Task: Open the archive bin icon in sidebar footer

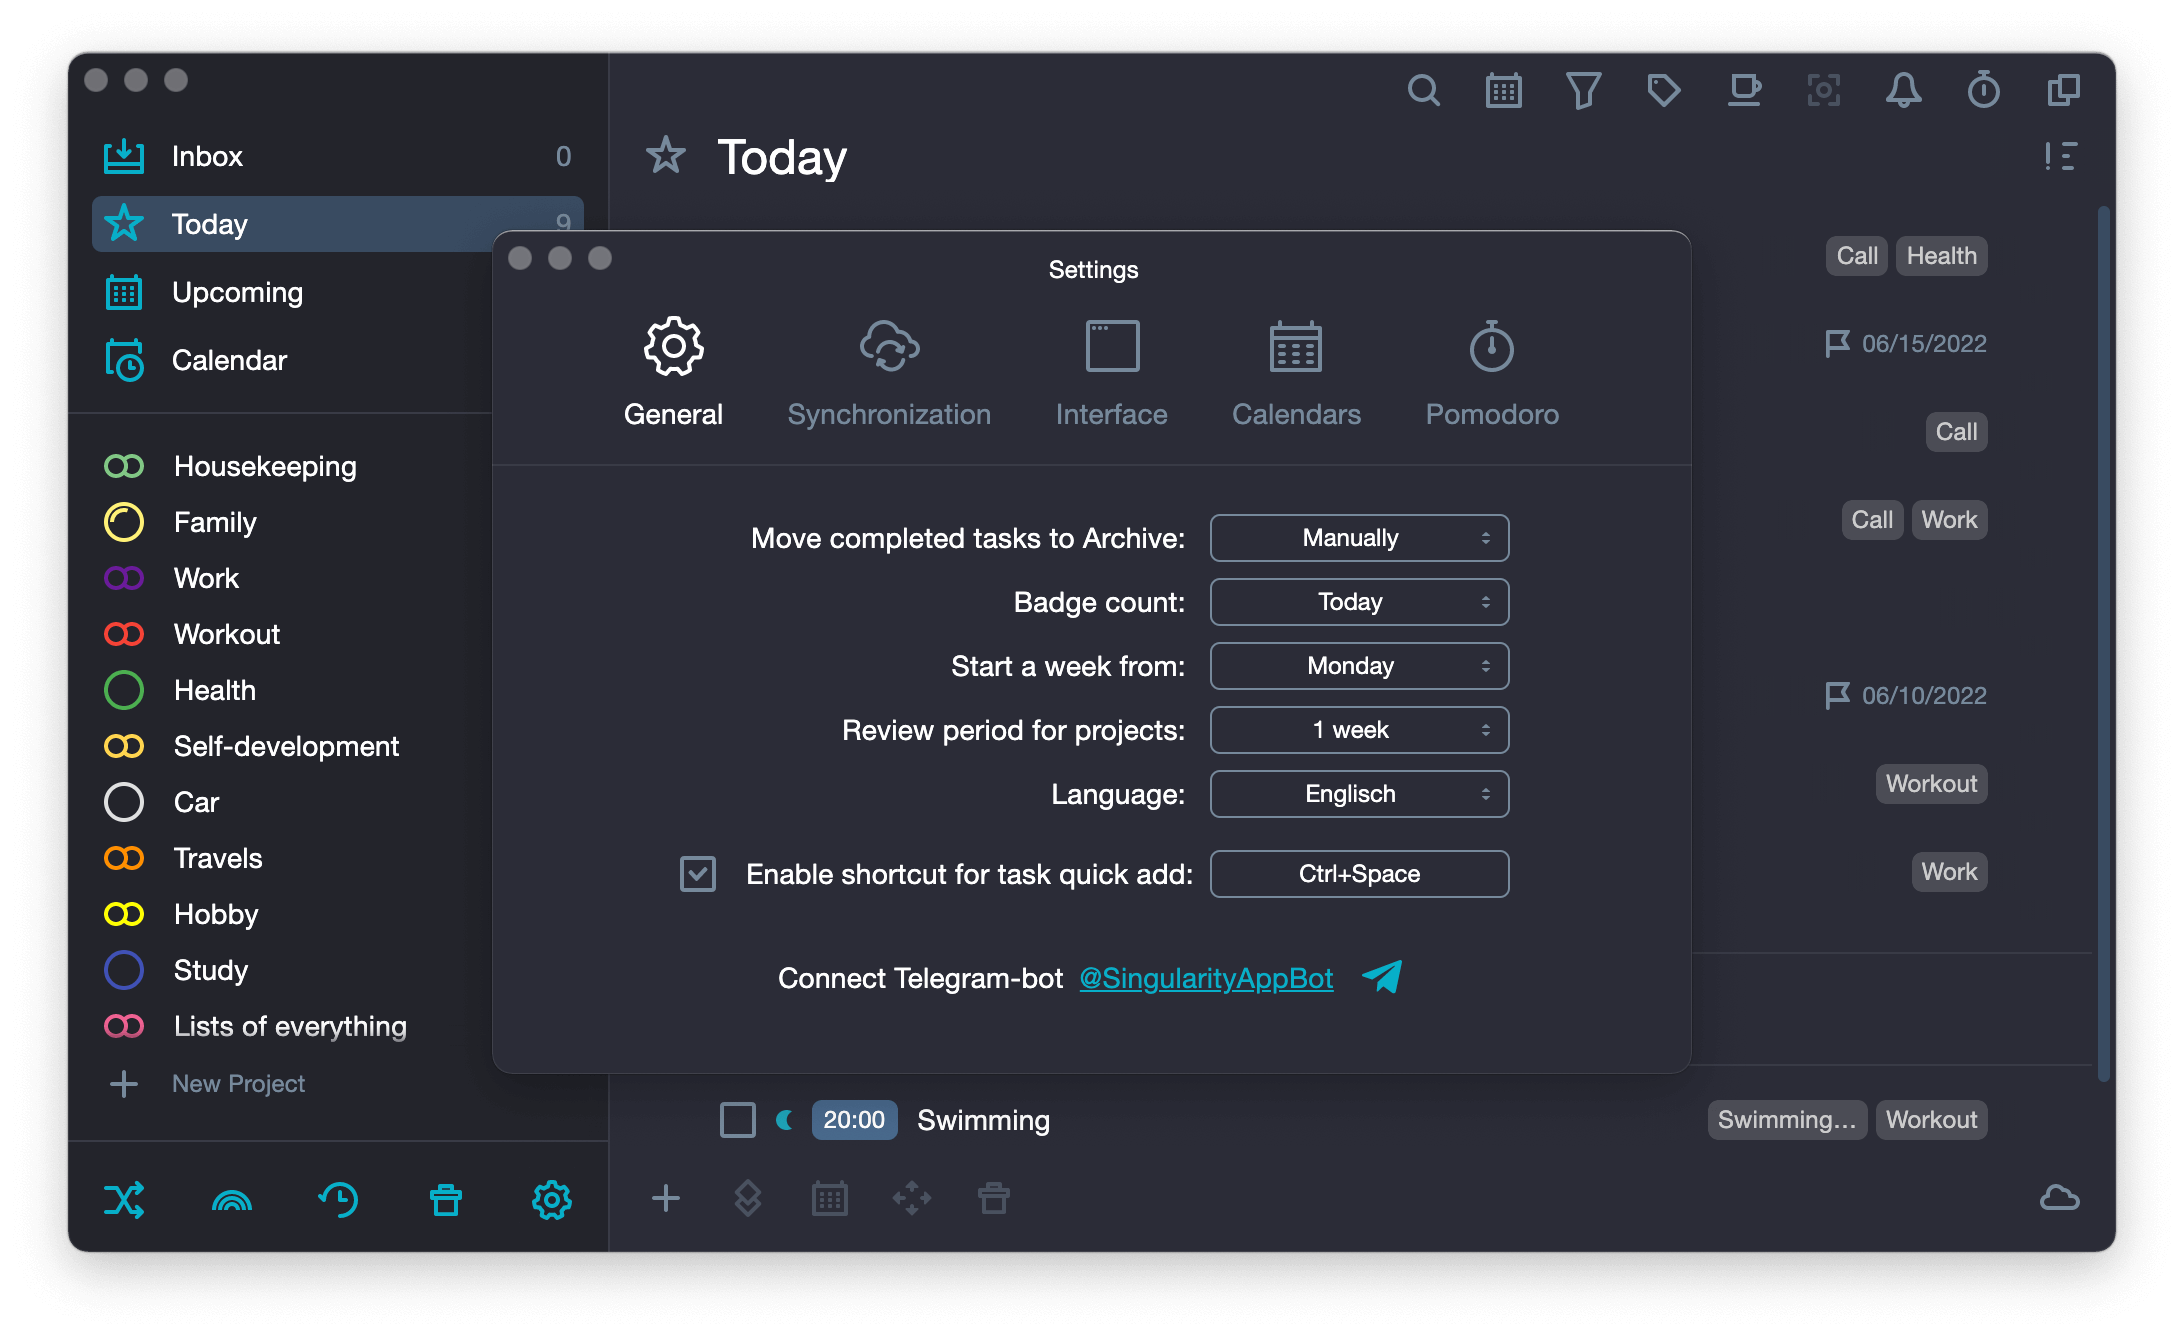Action: coord(446,1199)
